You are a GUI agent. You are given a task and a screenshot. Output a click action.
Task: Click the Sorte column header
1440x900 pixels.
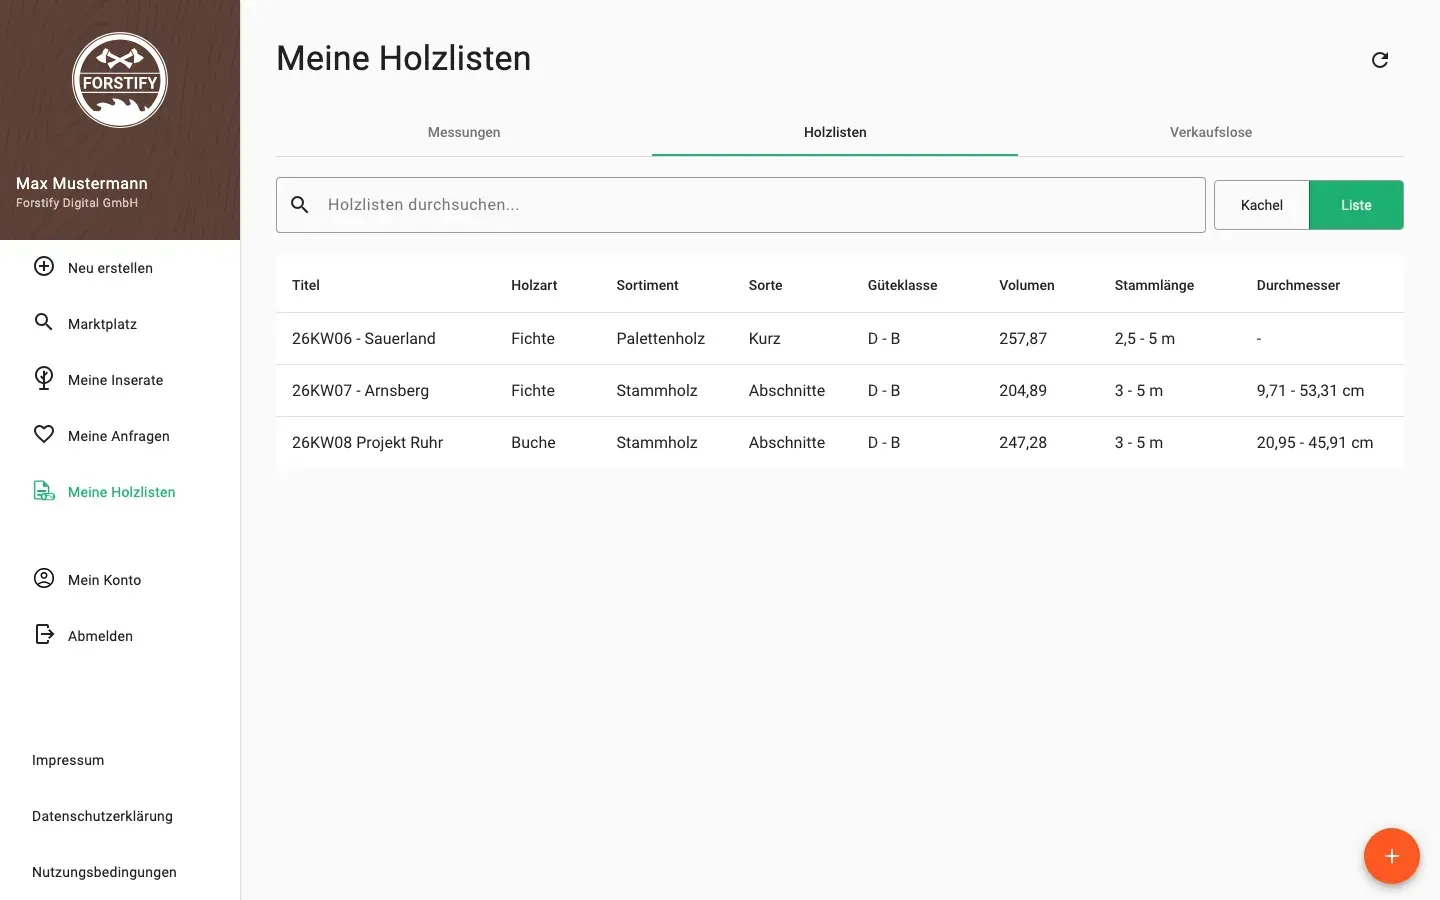[x=766, y=285]
